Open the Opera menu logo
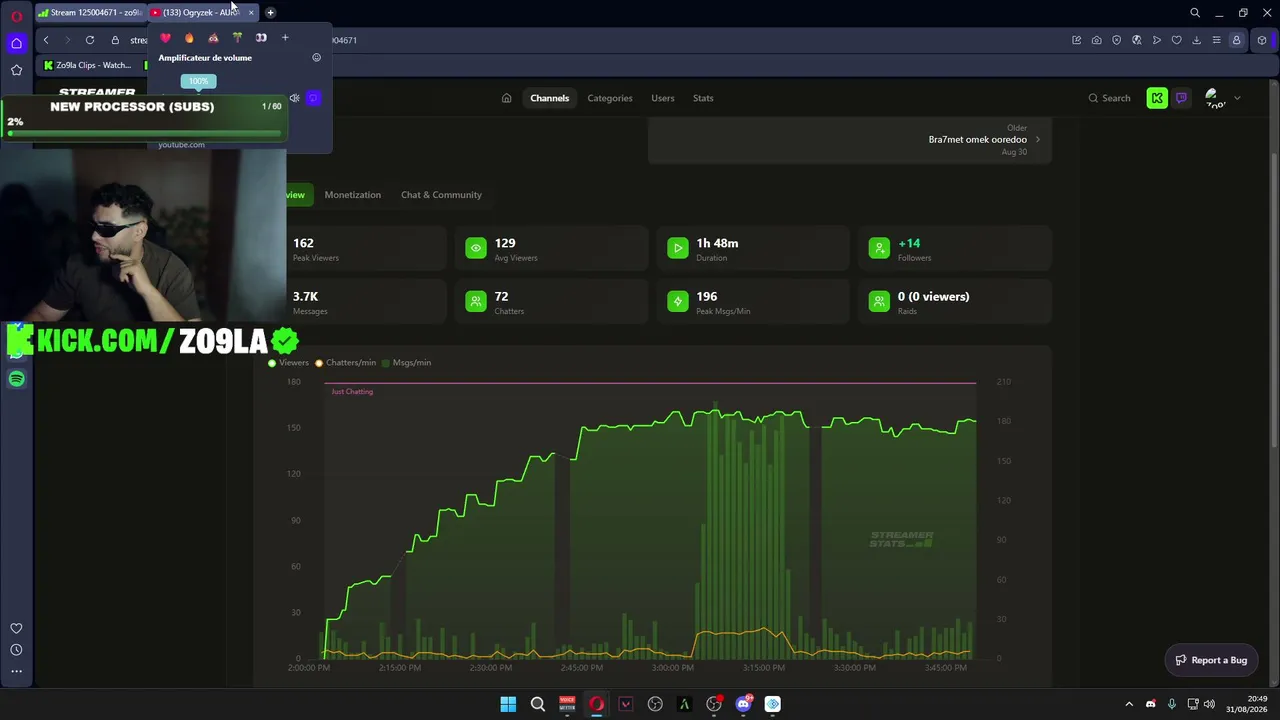 [x=16, y=16]
